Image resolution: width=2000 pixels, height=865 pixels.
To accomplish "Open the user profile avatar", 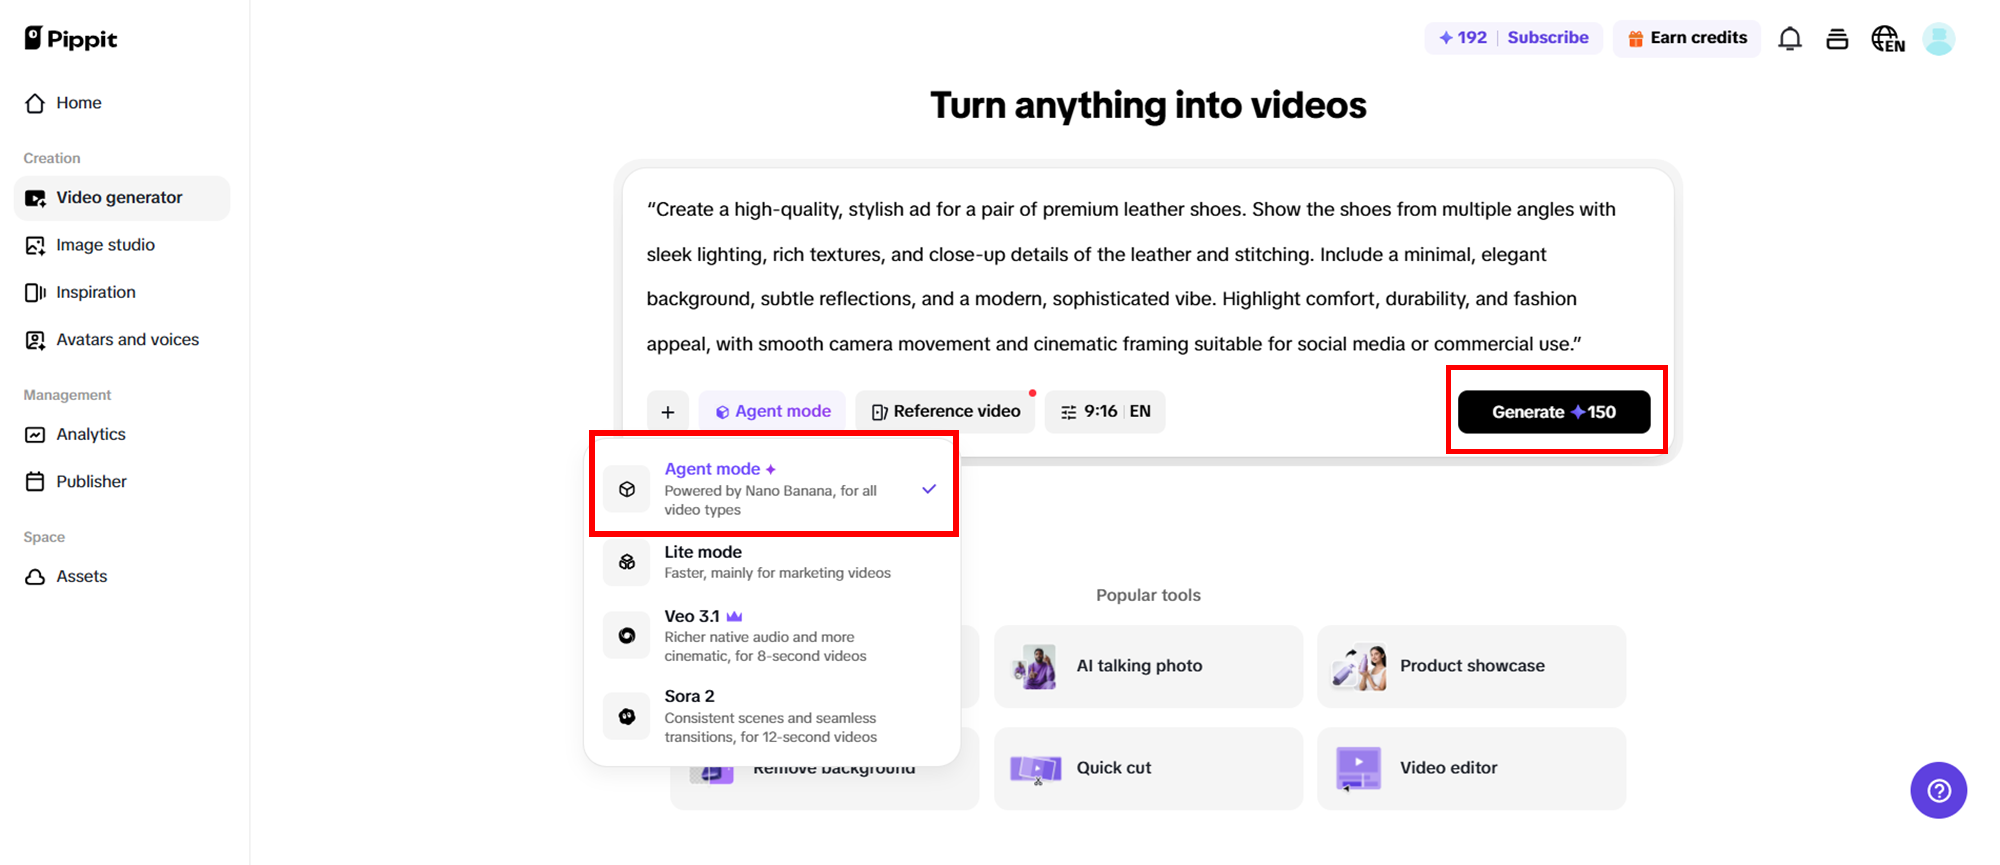I will coord(1939,39).
